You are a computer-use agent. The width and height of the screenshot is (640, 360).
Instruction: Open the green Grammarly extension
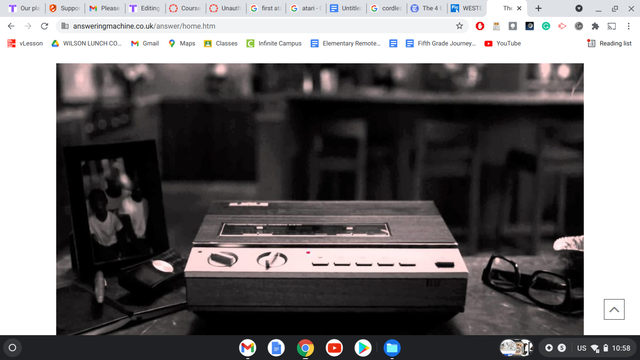546,26
